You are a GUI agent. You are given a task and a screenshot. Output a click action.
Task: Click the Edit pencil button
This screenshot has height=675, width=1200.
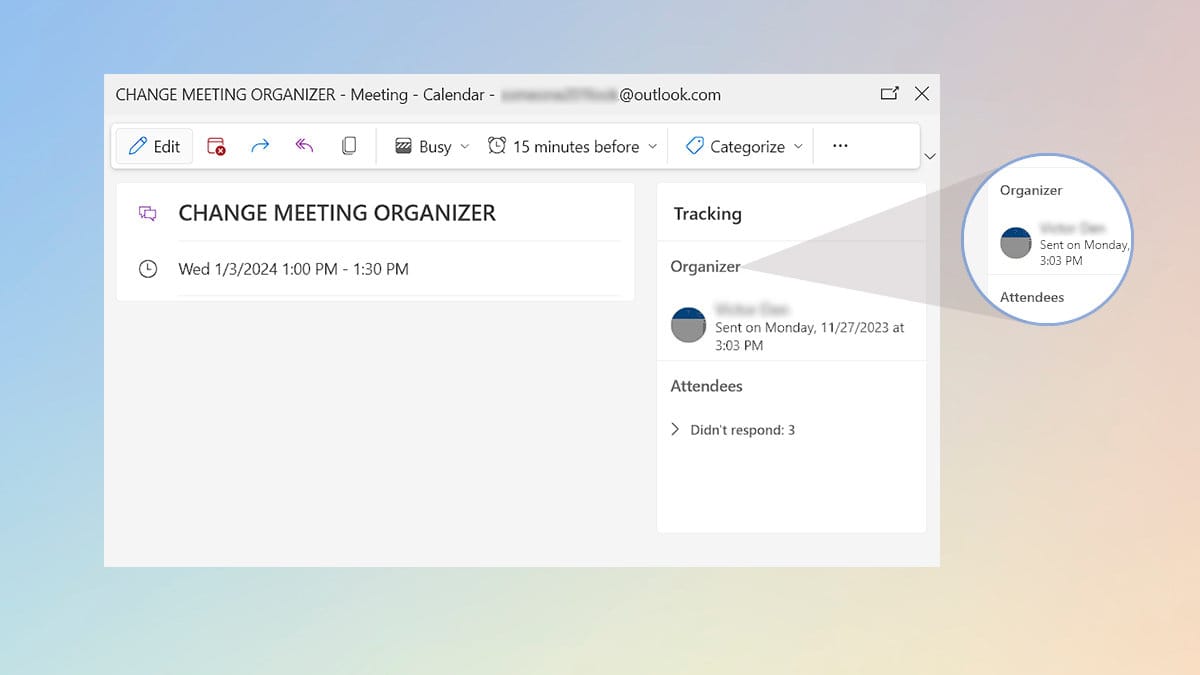[x=154, y=146]
